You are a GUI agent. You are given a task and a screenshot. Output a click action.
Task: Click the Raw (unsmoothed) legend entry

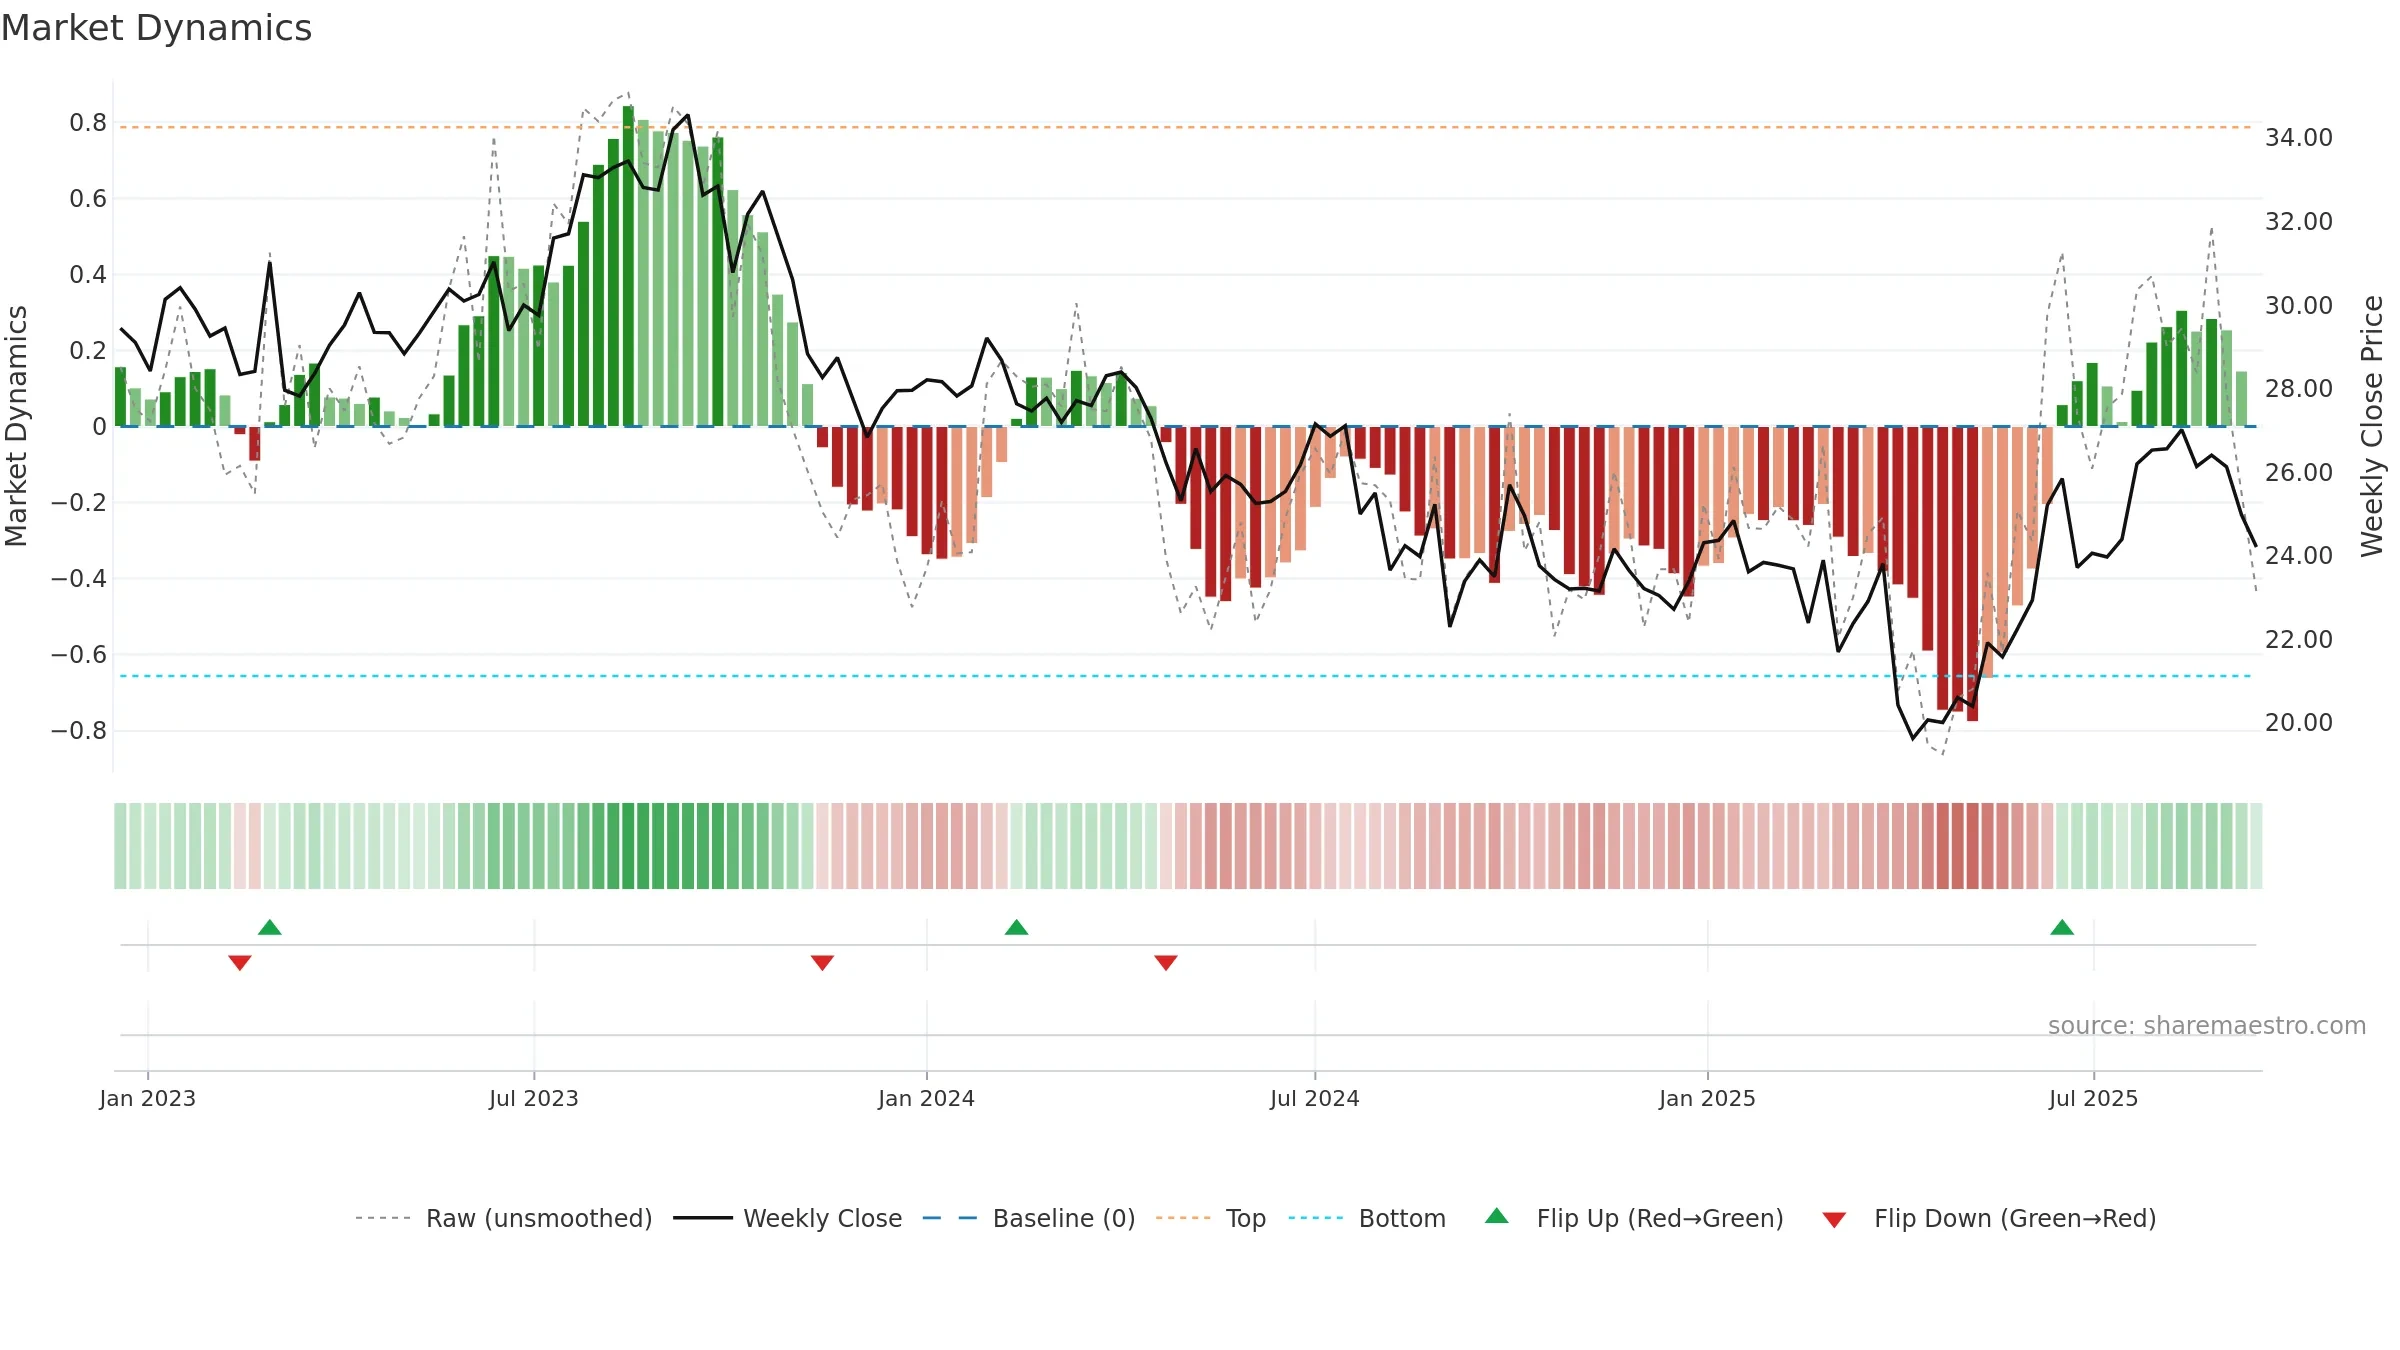coord(504,1218)
